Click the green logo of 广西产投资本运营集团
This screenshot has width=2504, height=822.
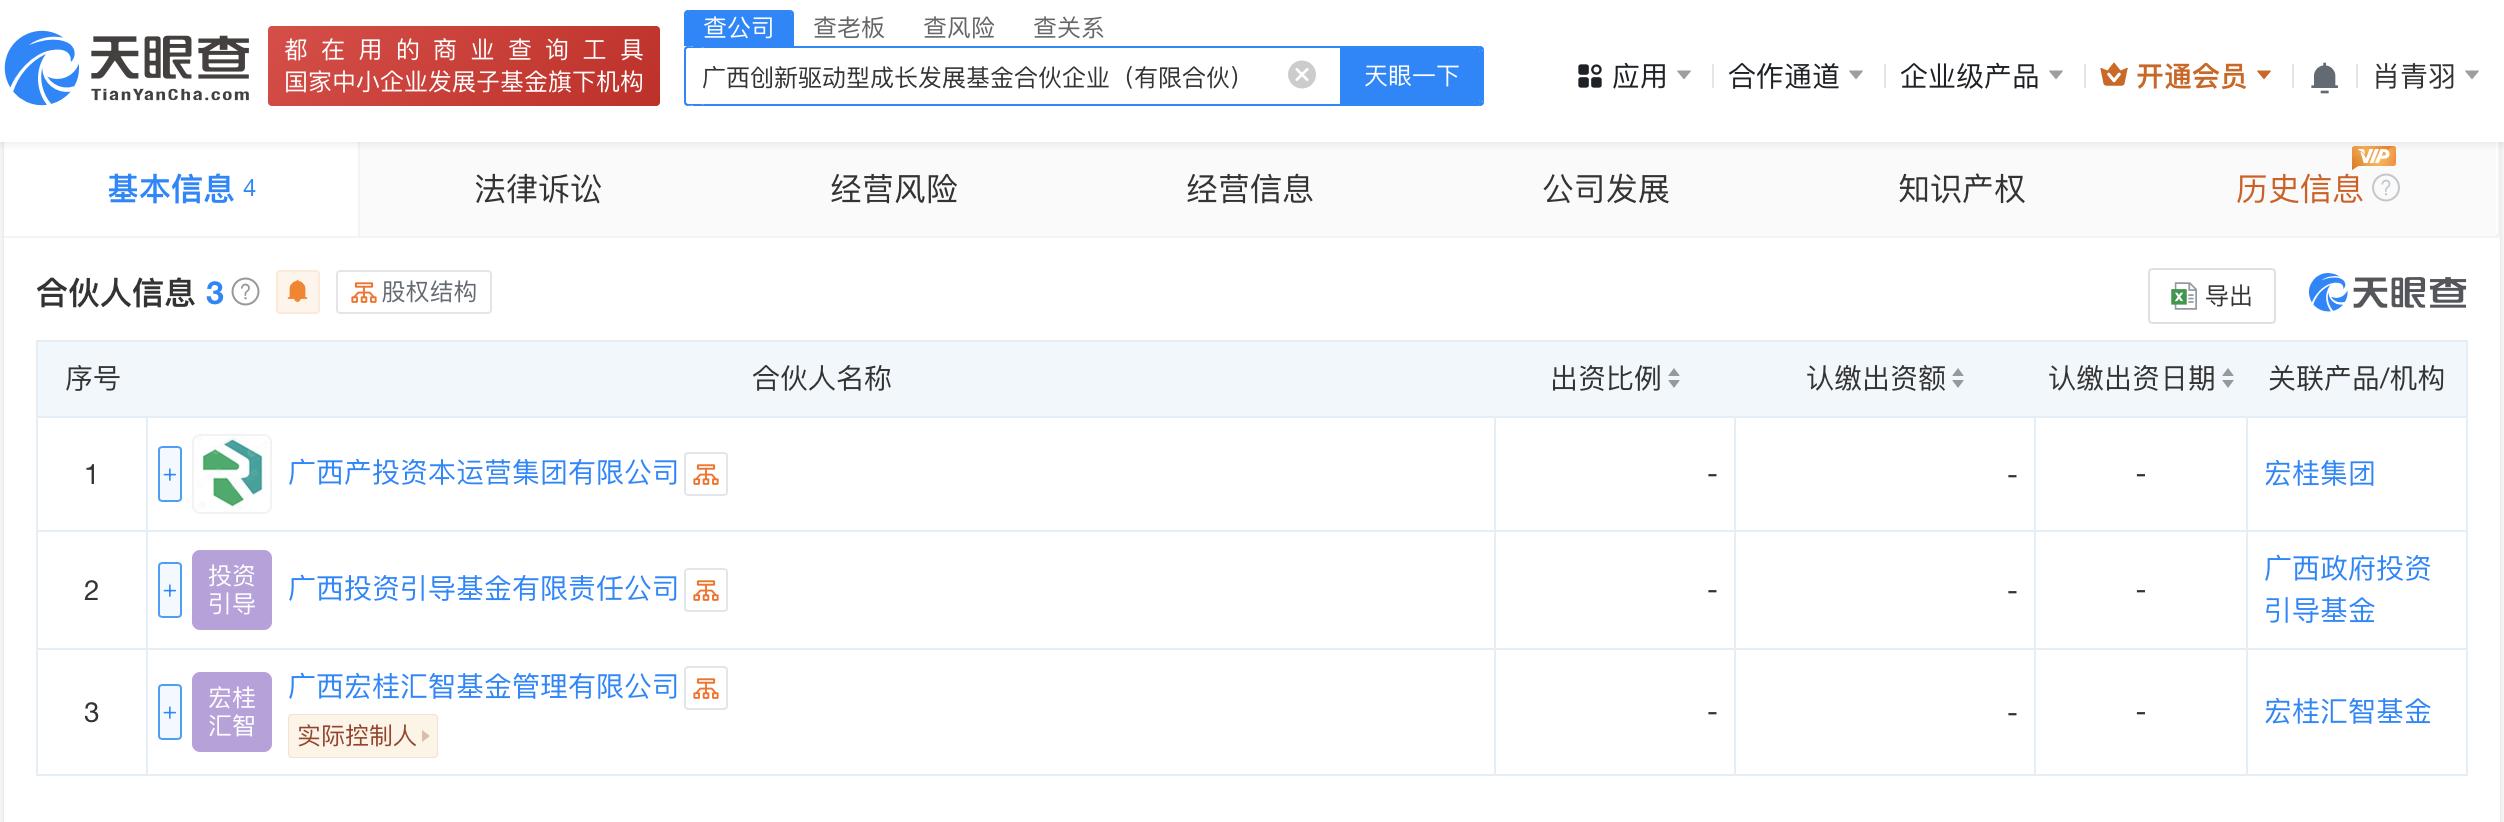click(x=232, y=474)
